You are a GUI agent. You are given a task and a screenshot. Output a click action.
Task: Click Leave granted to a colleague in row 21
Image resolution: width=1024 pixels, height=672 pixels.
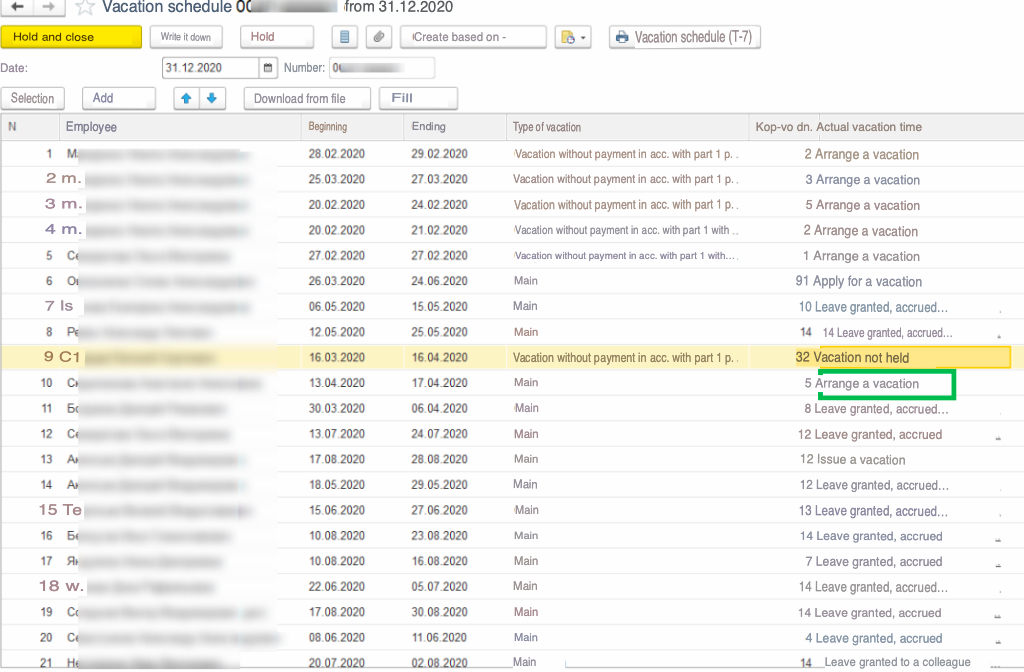click(x=897, y=662)
